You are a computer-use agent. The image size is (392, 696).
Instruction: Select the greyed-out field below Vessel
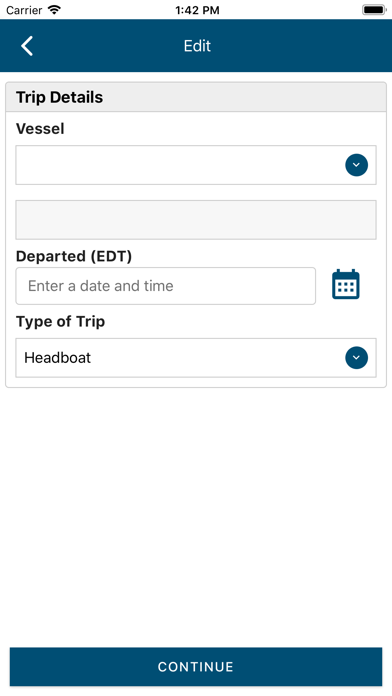click(x=196, y=220)
